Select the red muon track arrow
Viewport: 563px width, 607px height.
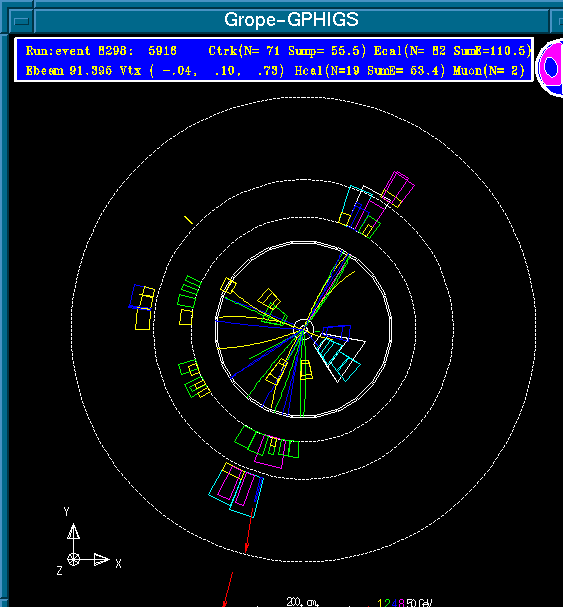coord(249,532)
